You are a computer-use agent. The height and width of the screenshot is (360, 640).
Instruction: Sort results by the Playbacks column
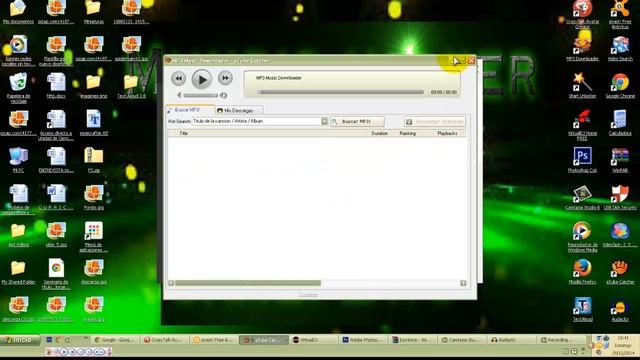[447, 133]
